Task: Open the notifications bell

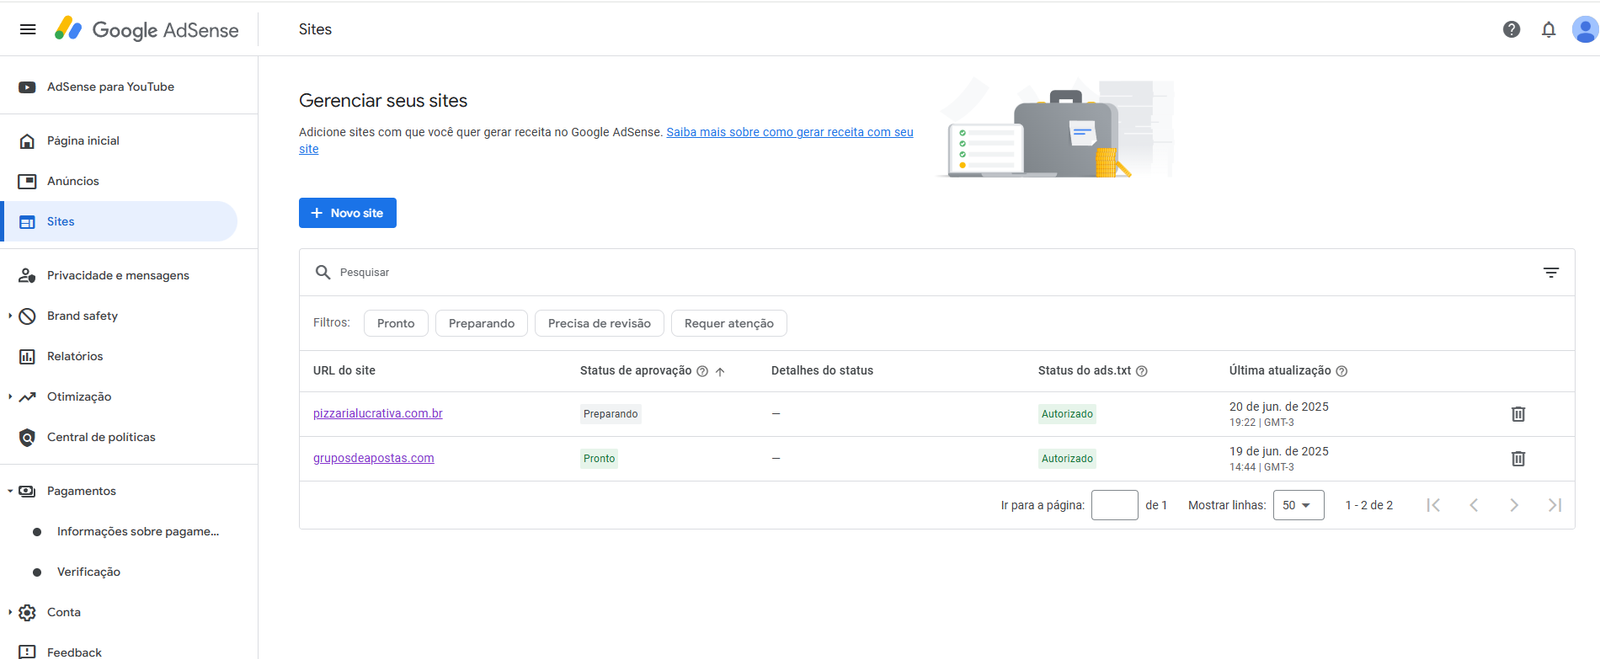Action: point(1548,29)
